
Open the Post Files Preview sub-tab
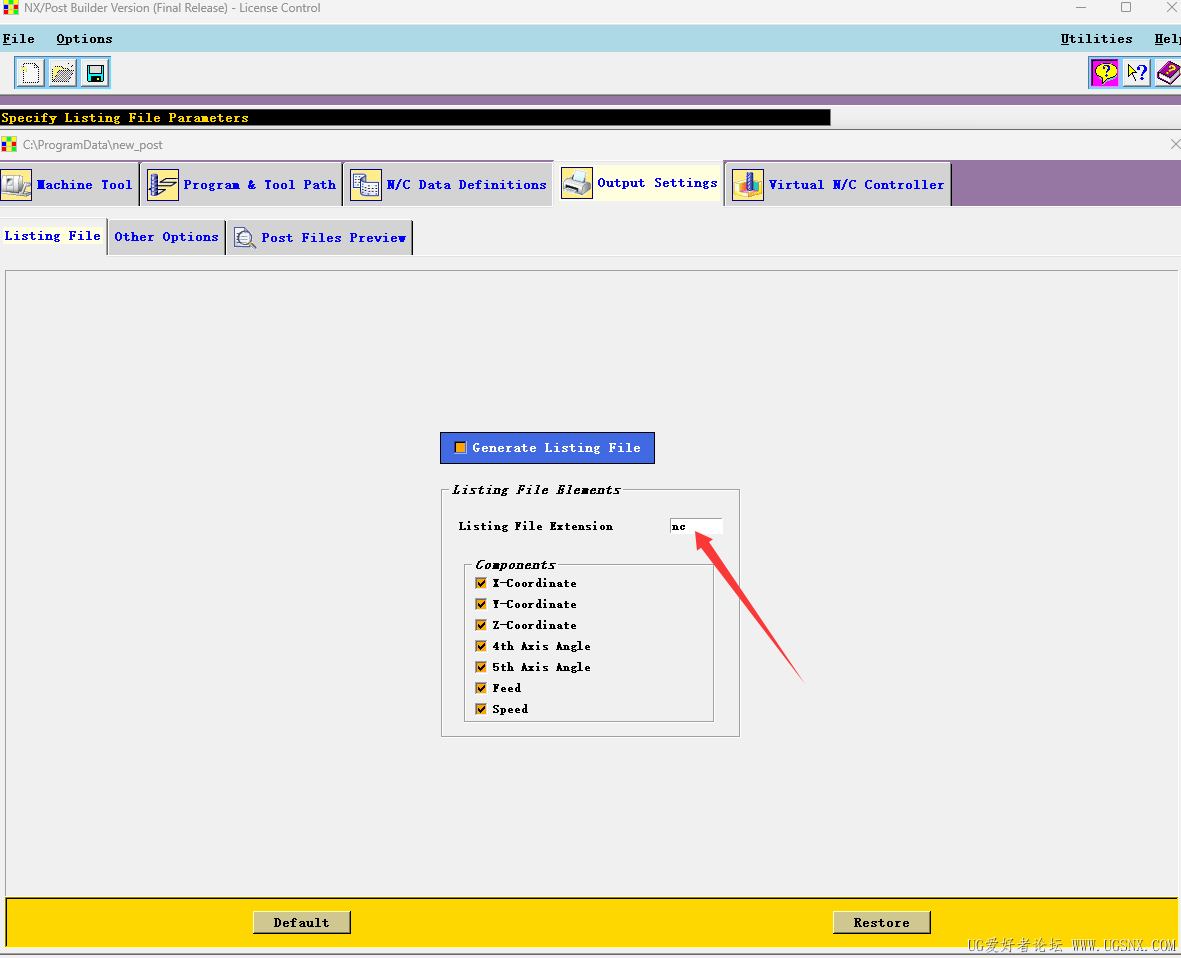[x=320, y=238]
